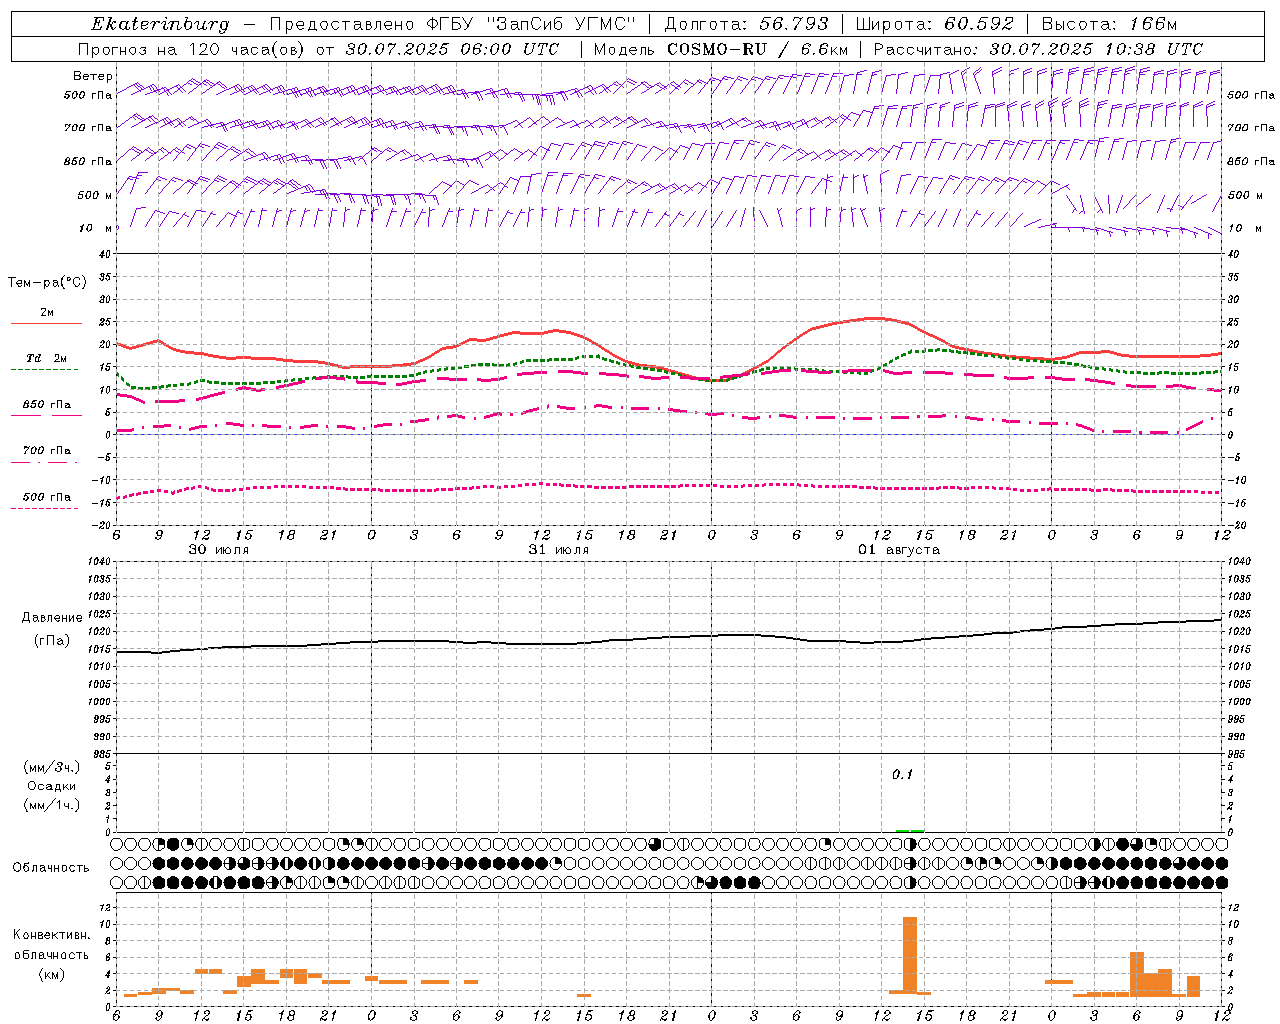Select the 700 гПа temperature legend label
This screenshot has height=1024, width=1280.
47,450
